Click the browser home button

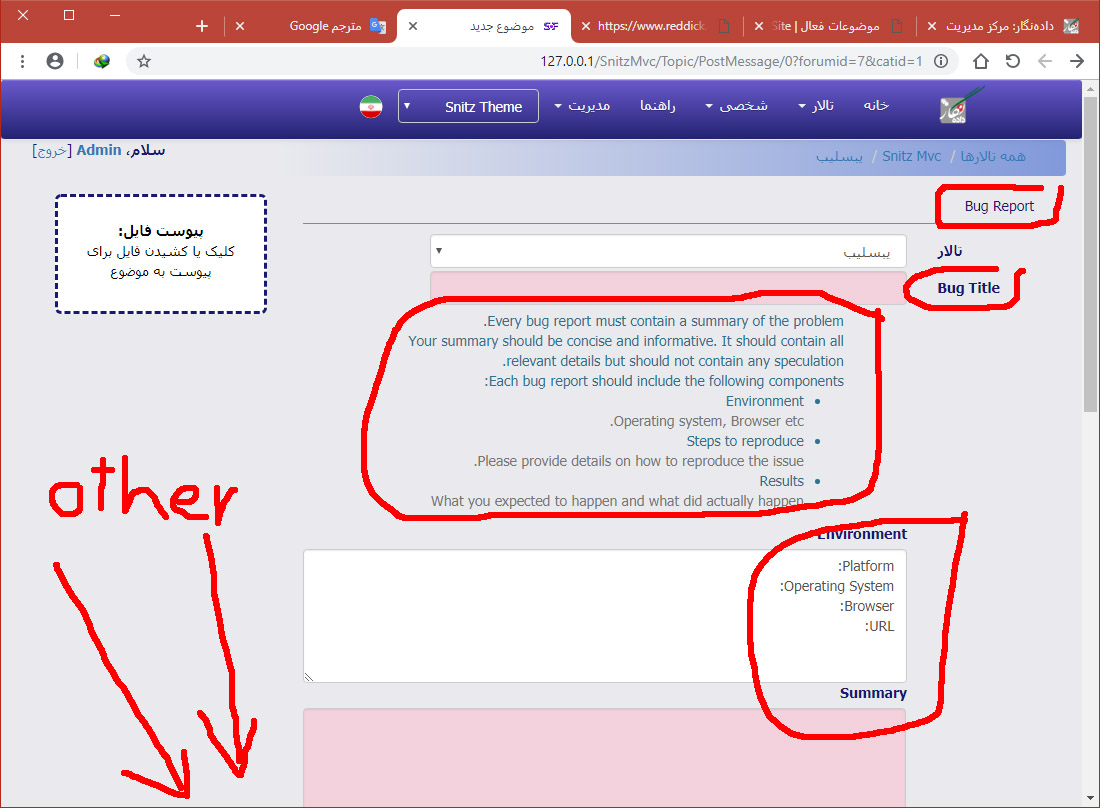point(981,61)
